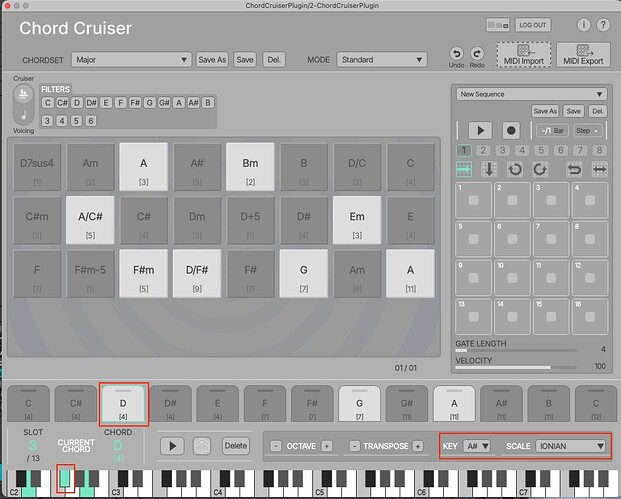This screenshot has width=621, height=499.
Task: Select the Voicing note icon
Action: (x=23, y=115)
